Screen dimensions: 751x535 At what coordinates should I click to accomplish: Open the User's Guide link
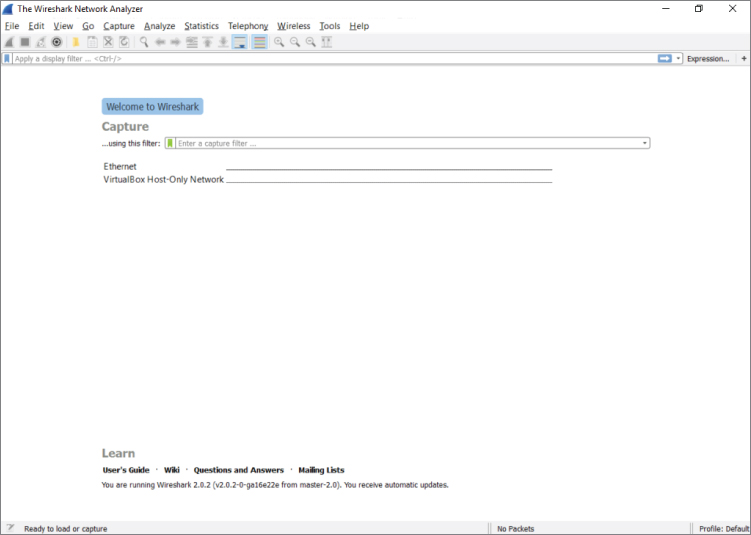coord(126,470)
